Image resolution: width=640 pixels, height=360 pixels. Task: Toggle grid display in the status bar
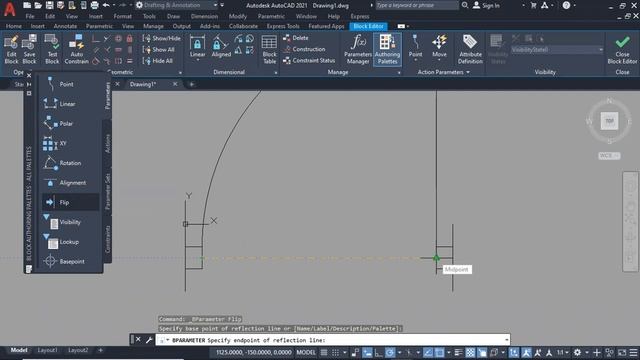[x=324, y=352]
